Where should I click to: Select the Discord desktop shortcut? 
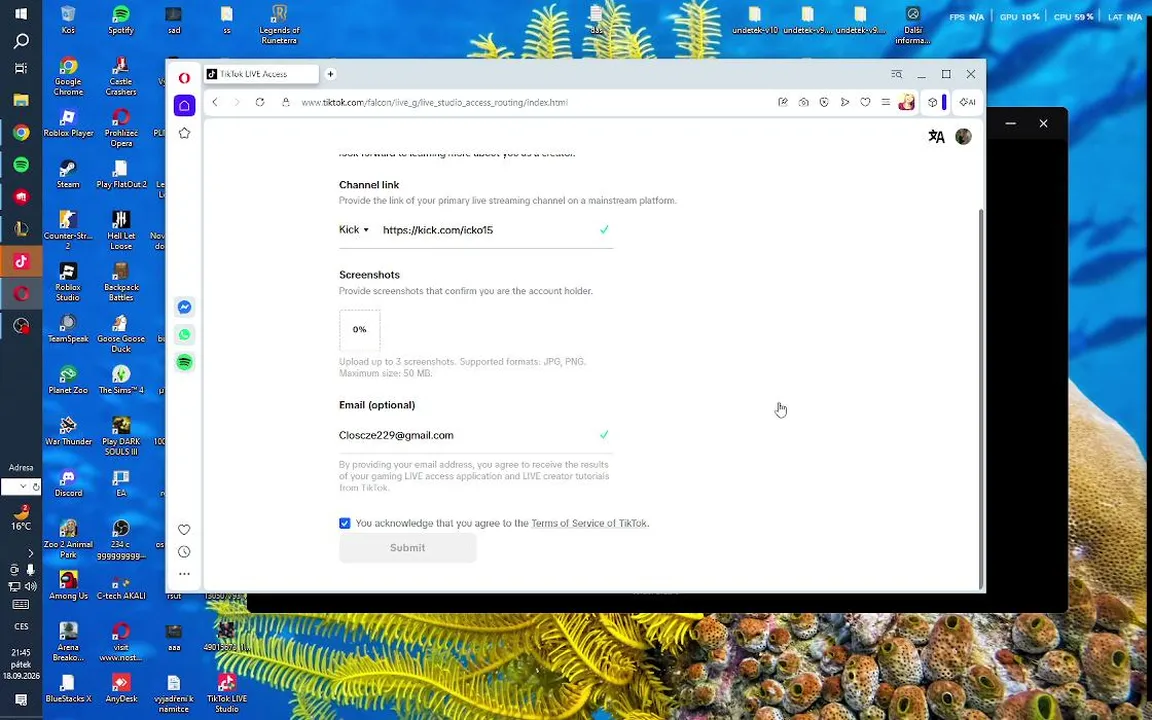click(68, 483)
